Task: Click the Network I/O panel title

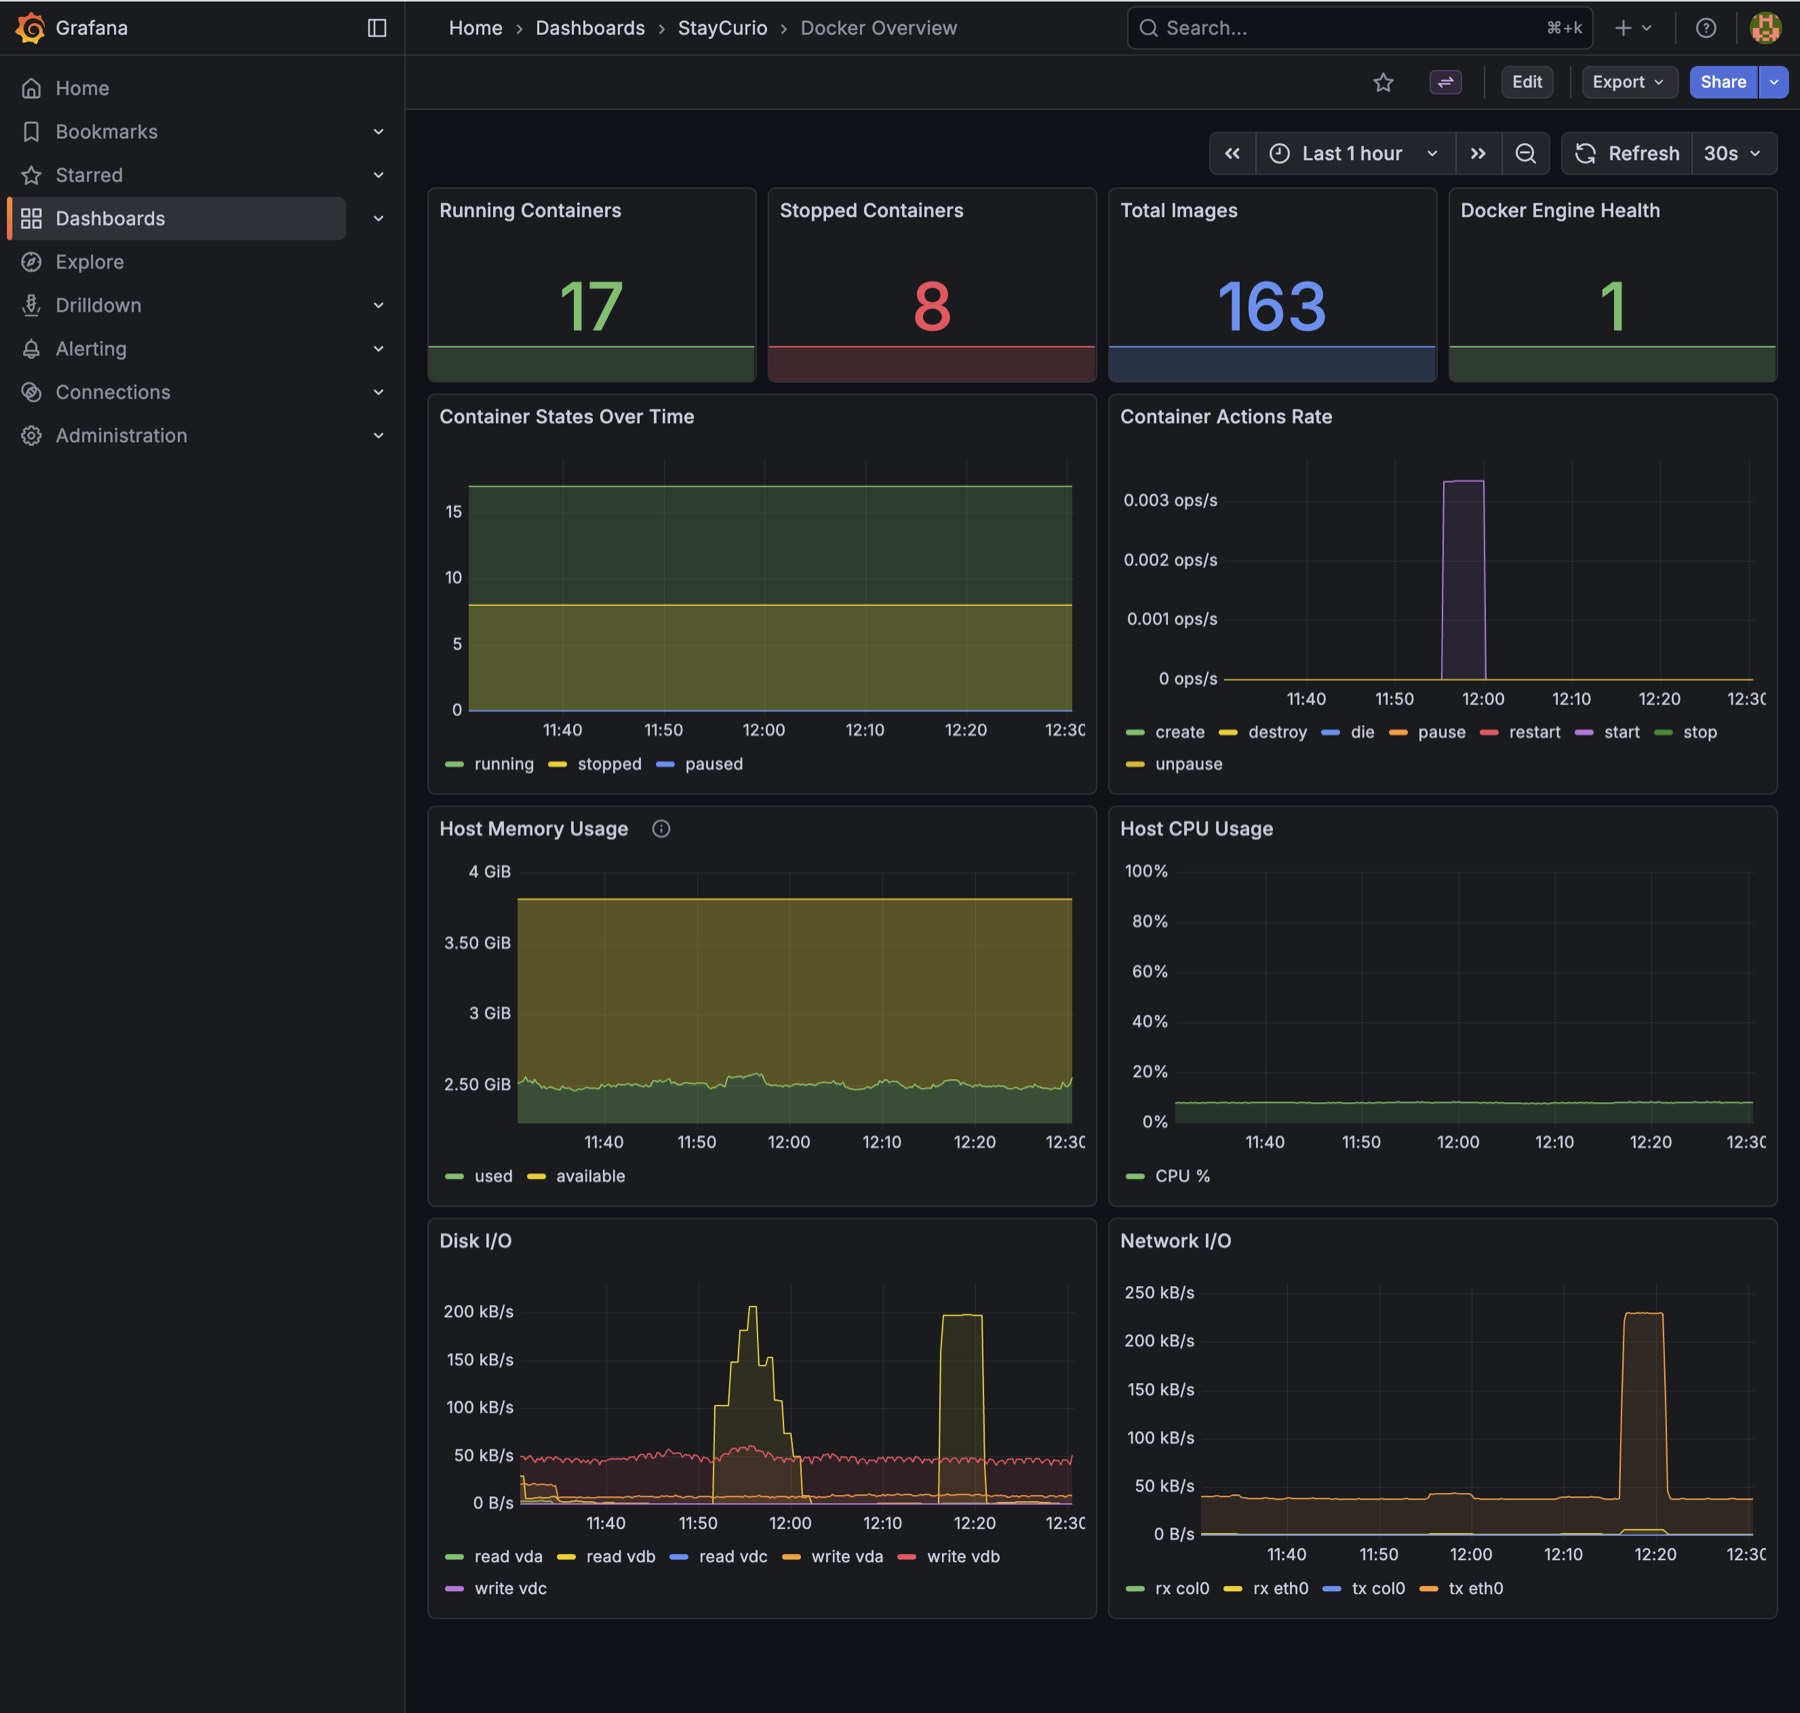Action: [1175, 1241]
